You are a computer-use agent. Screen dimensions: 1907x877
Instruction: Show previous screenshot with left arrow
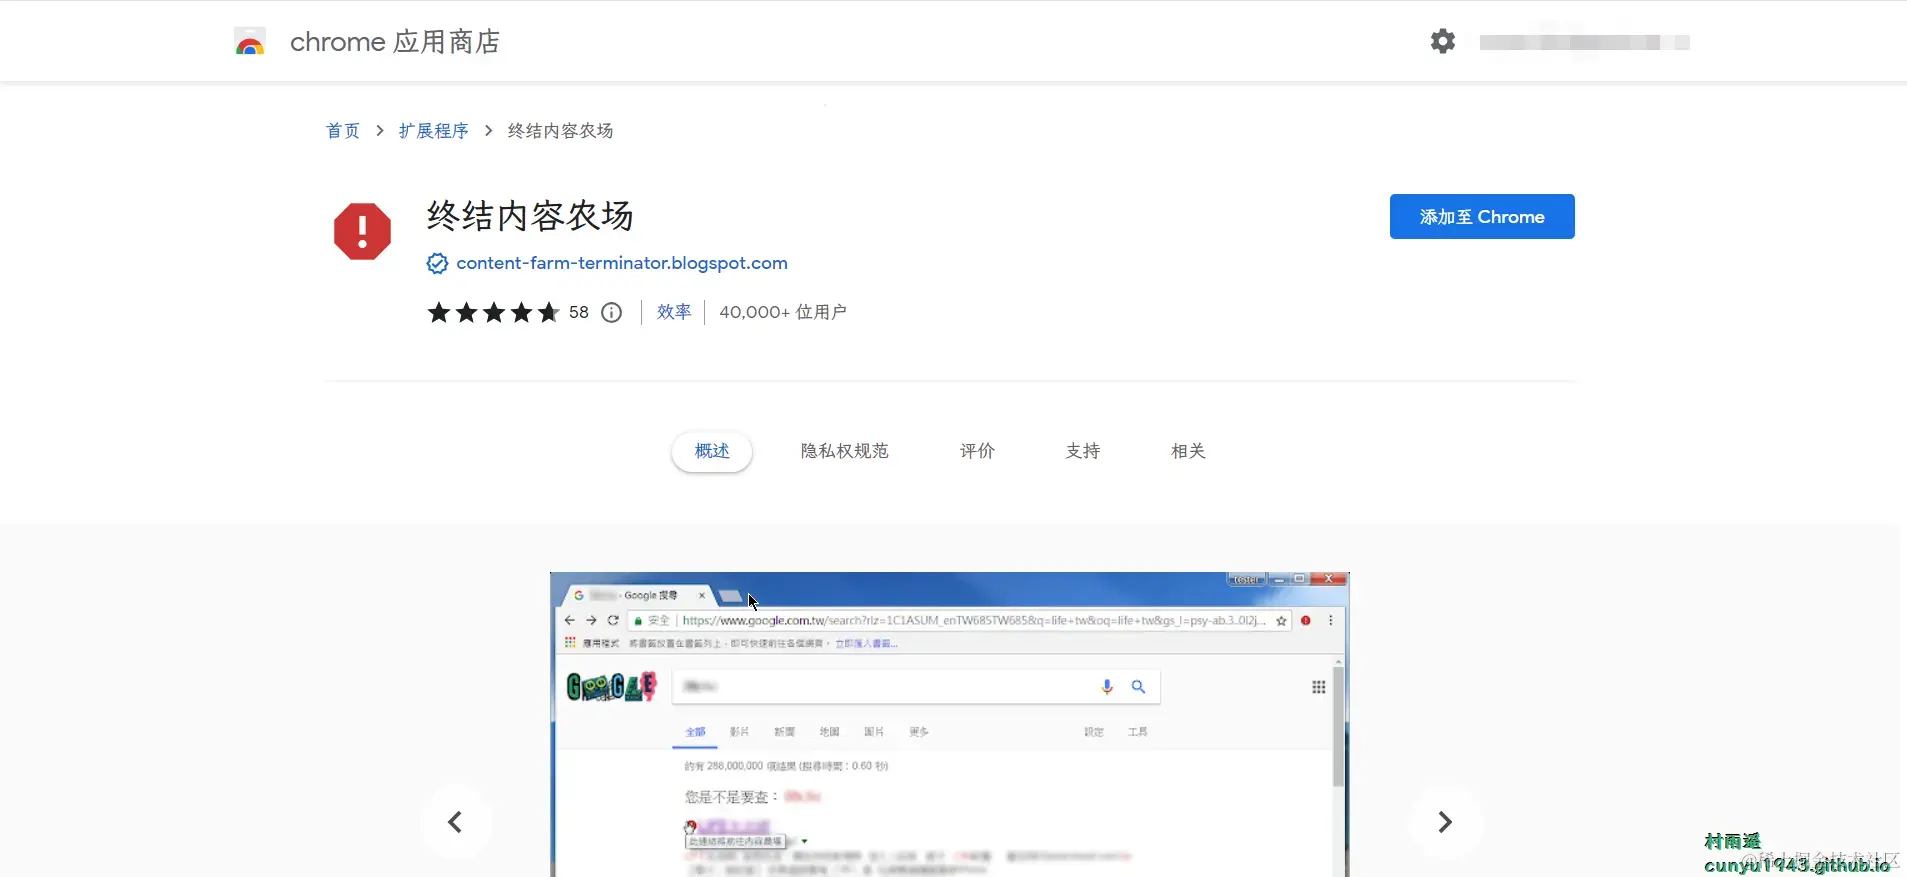(455, 822)
